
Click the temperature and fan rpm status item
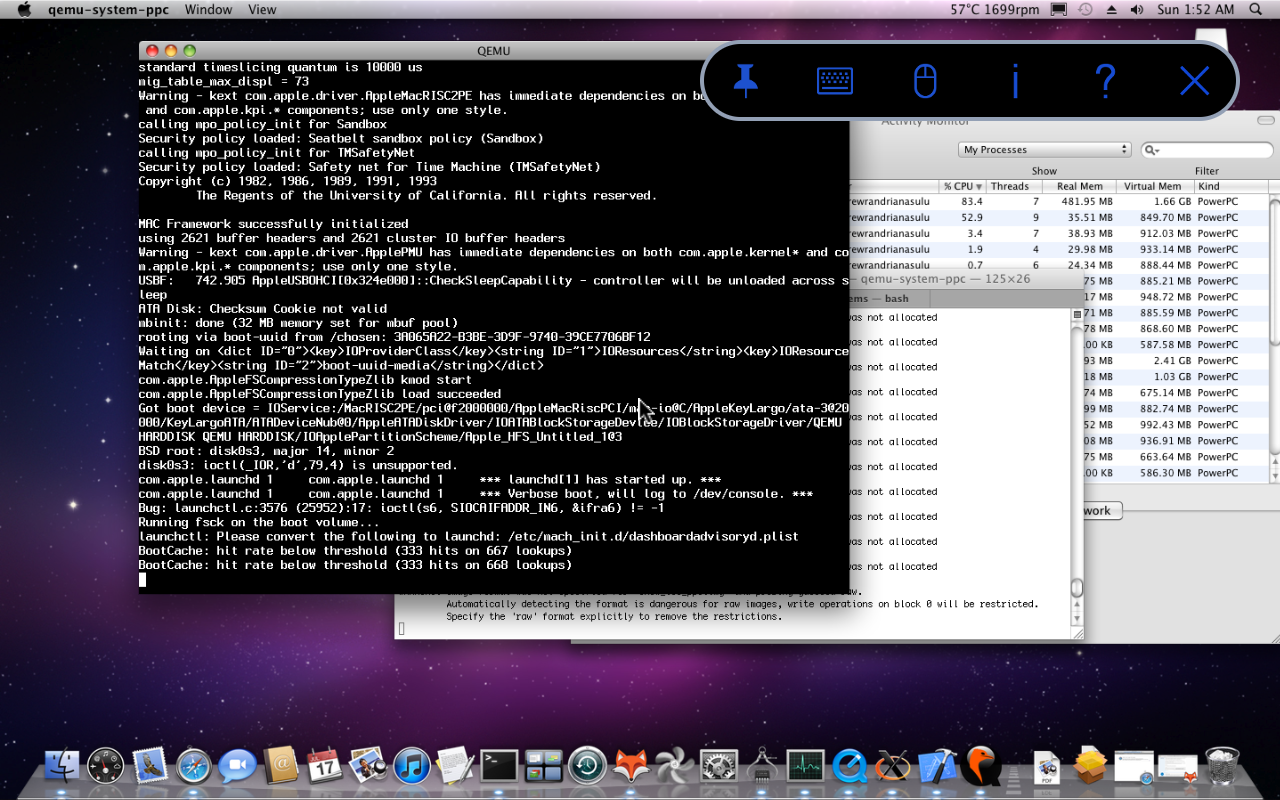[994, 10]
